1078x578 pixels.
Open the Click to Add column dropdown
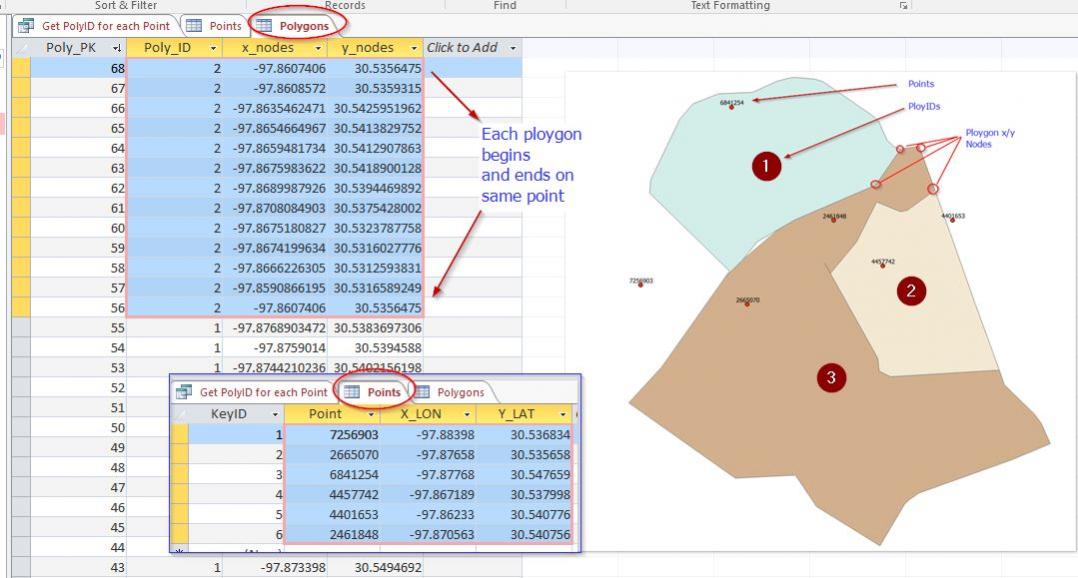(x=513, y=48)
